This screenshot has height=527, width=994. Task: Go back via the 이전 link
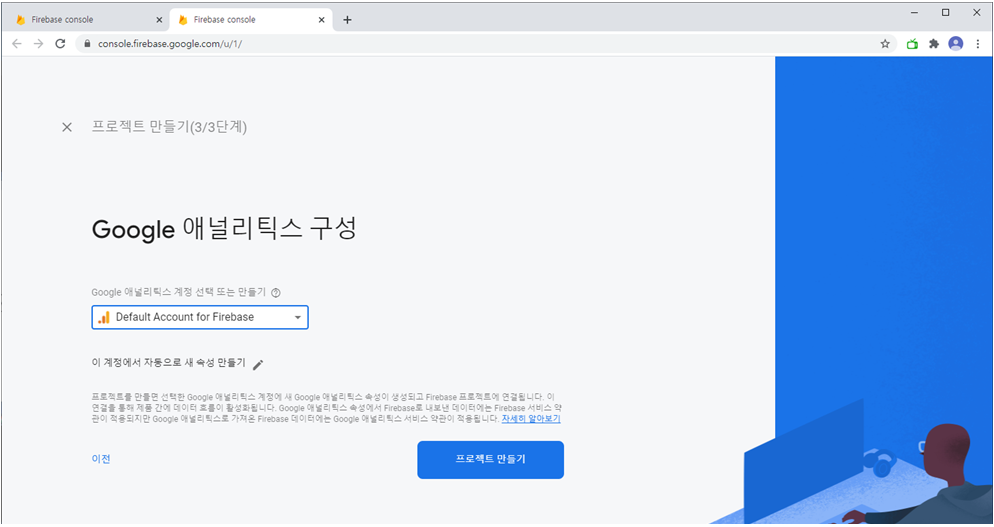(101, 459)
